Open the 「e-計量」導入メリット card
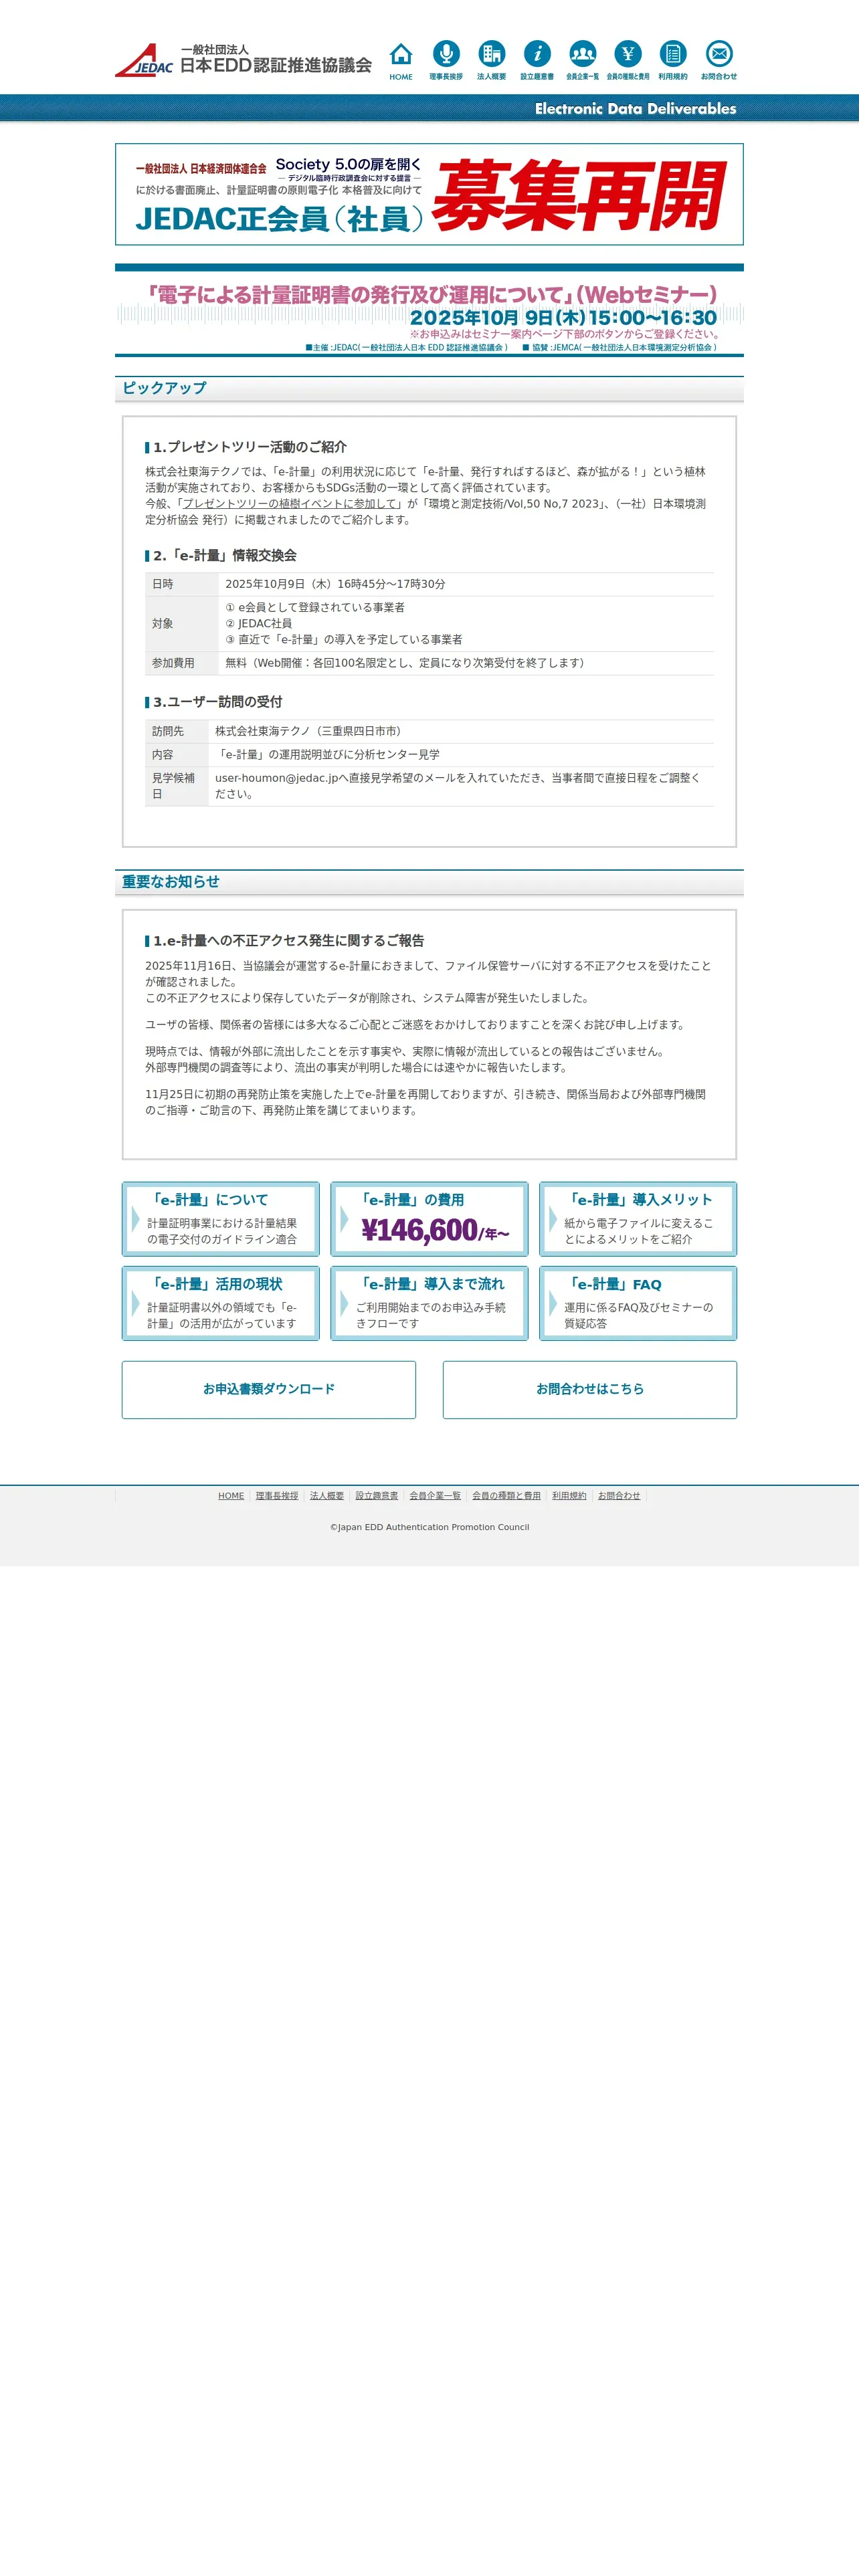This screenshot has height=2576, width=859. (638, 1218)
